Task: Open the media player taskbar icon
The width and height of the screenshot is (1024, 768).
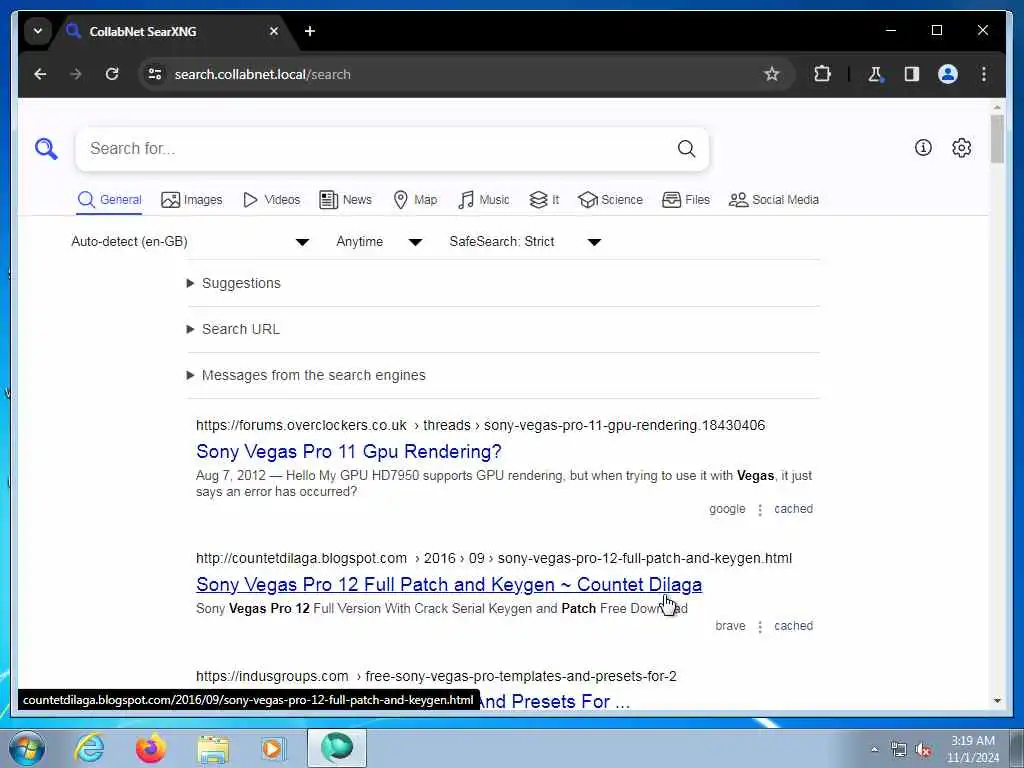Action: pos(273,748)
